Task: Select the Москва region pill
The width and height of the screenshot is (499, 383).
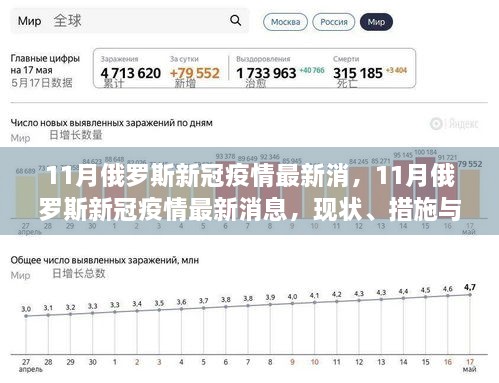Action: [285, 22]
